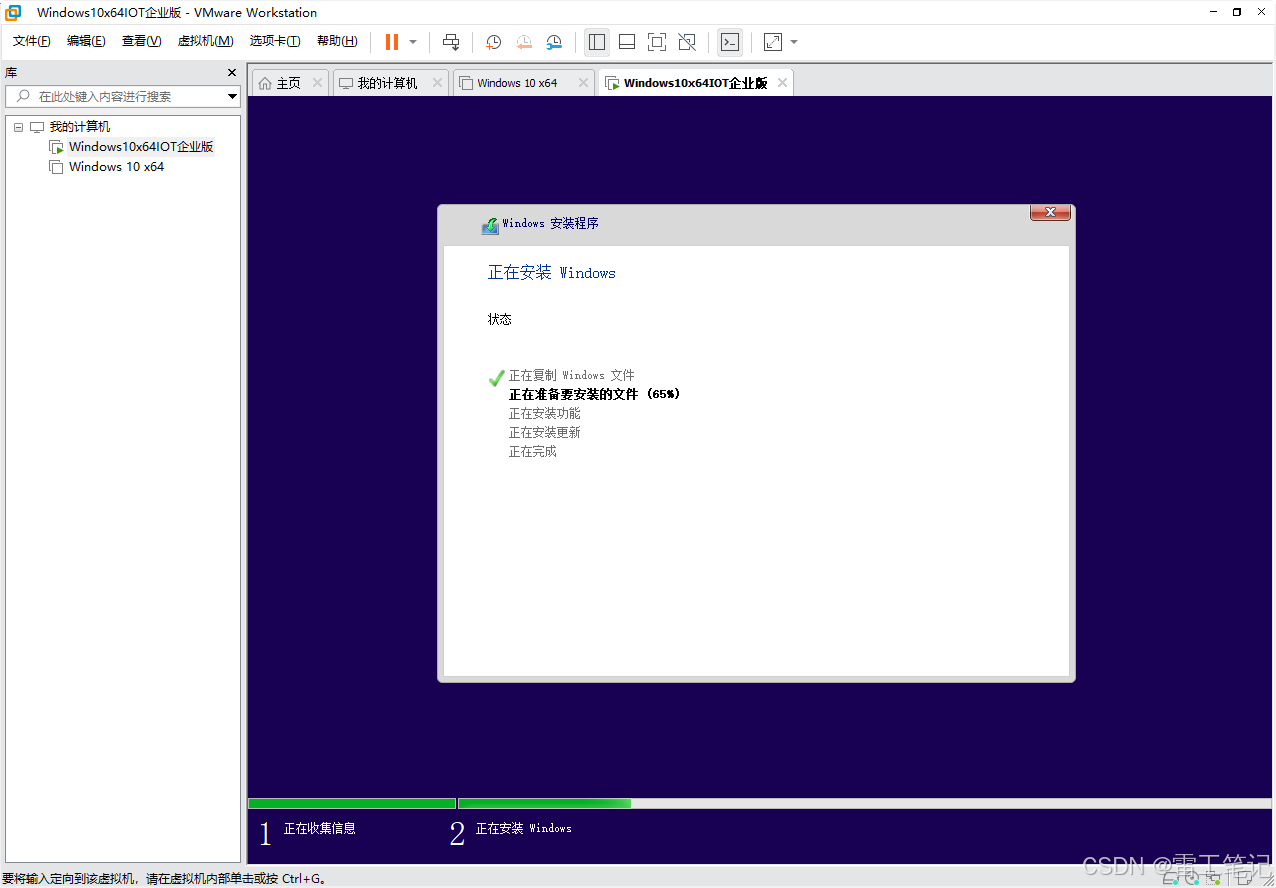
Task: Collapse the 我的计算机 tree node
Action: pyautogui.click(x=18, y=127)
